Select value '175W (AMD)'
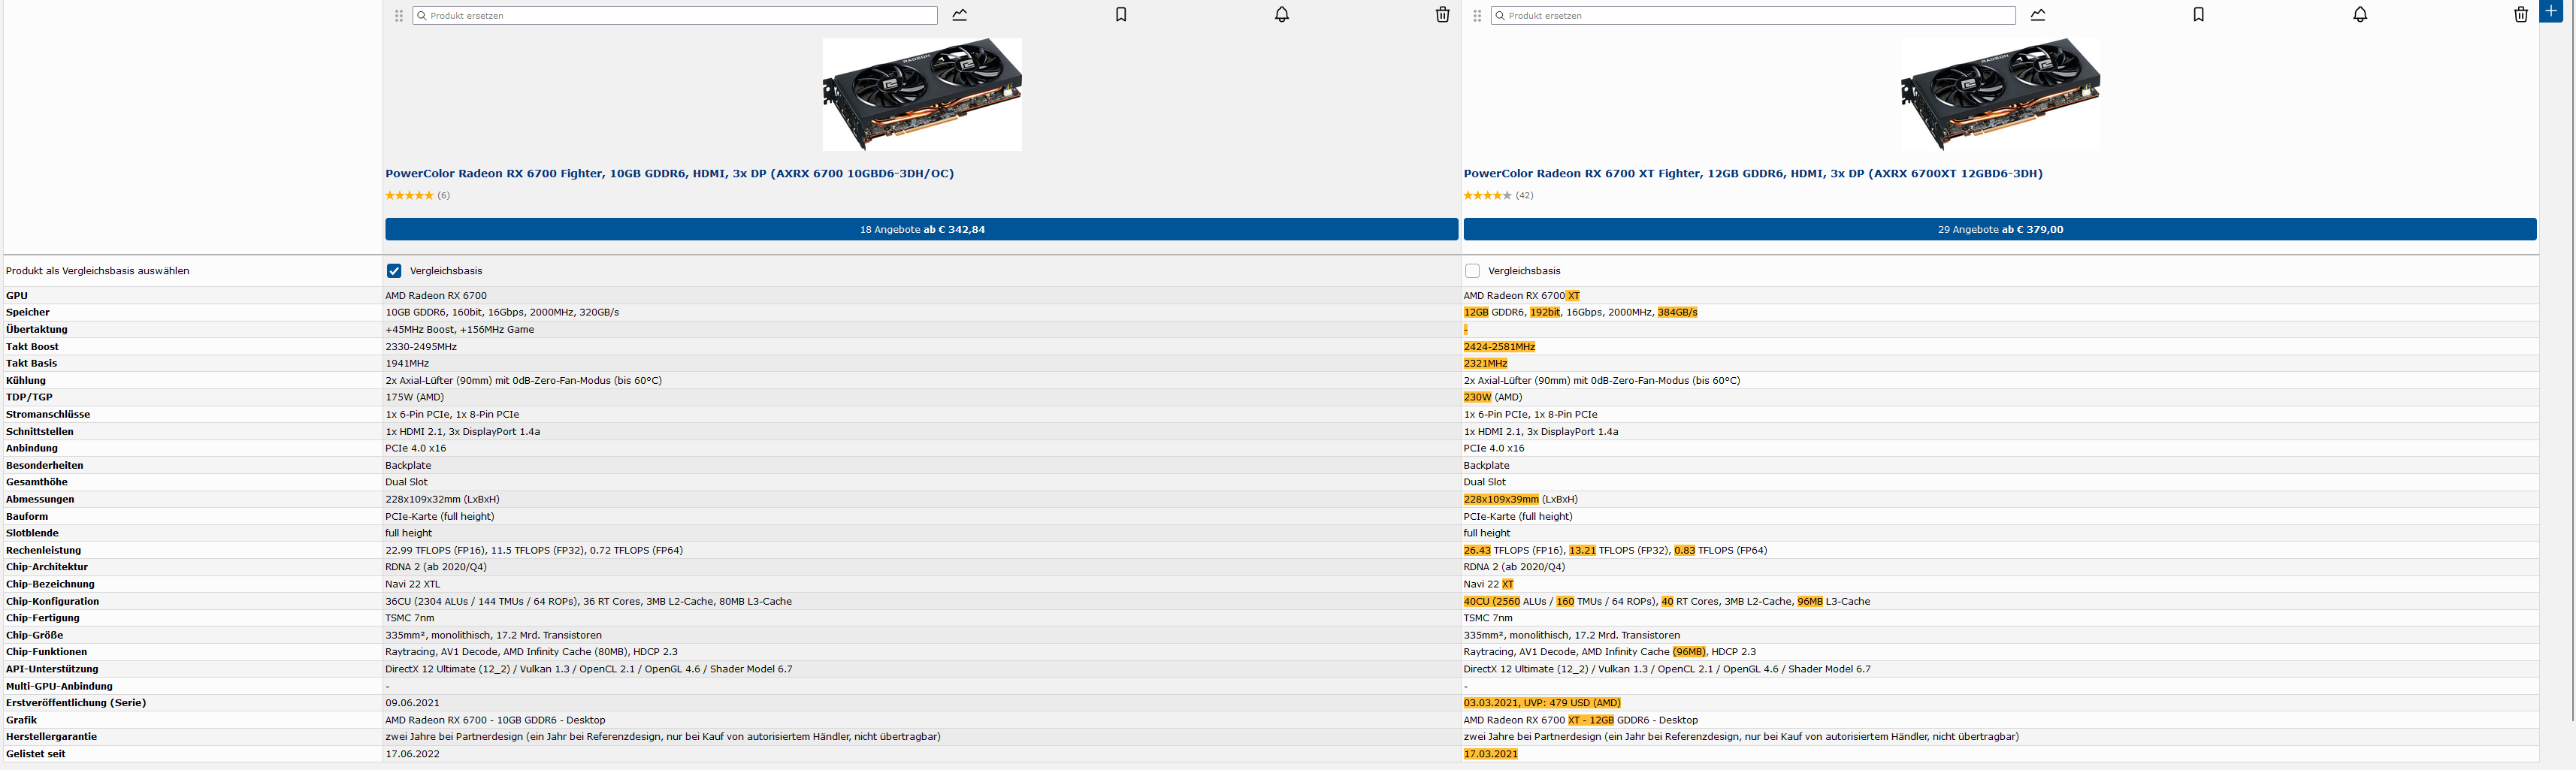Screen dimensions: 2576x770 415,398
